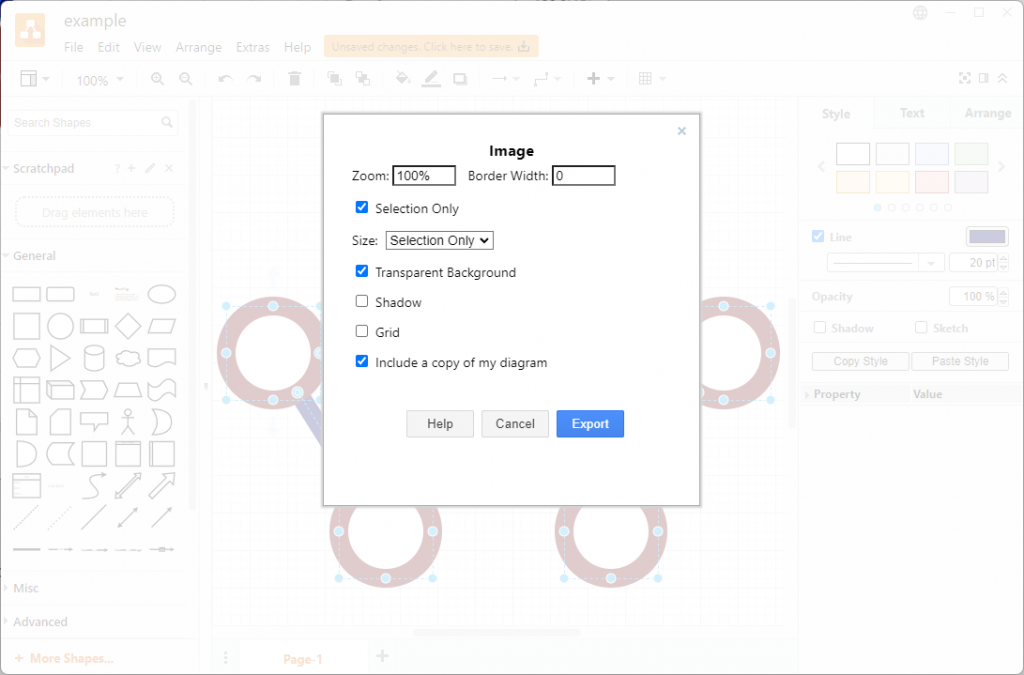Click the Zoom Out magnifier icon

[x=186, y=79]
